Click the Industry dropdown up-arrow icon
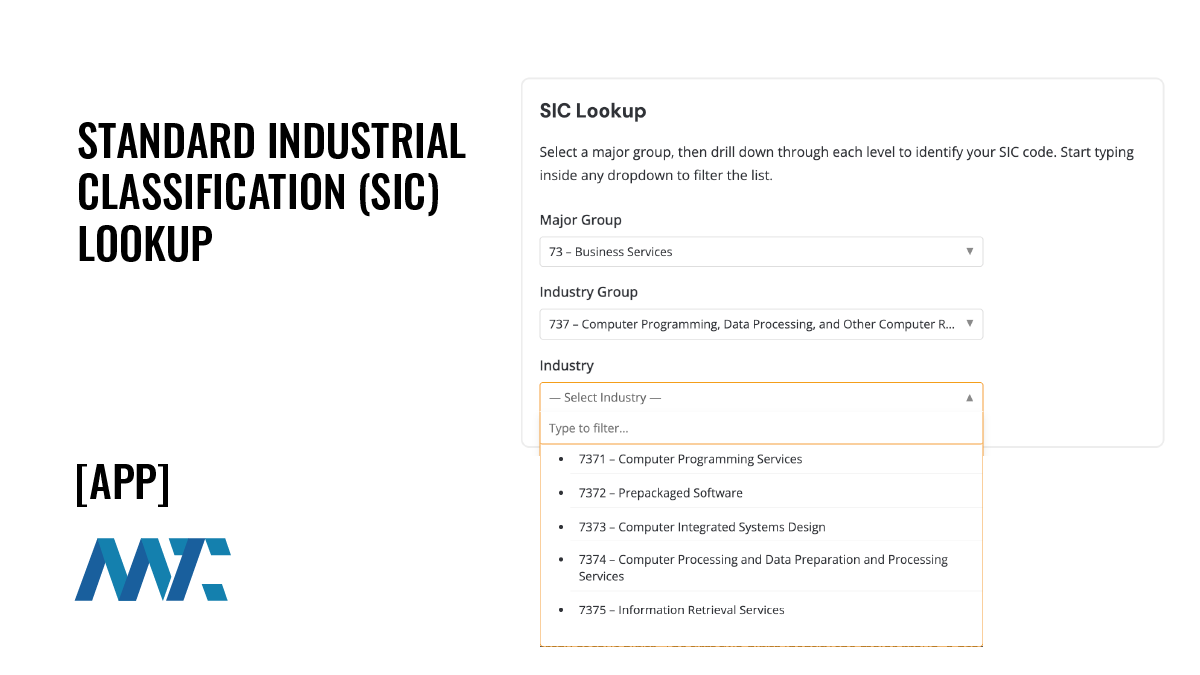Image resolution: width=1200 pixels, height=675 pixels. click(x=969, y=398)
